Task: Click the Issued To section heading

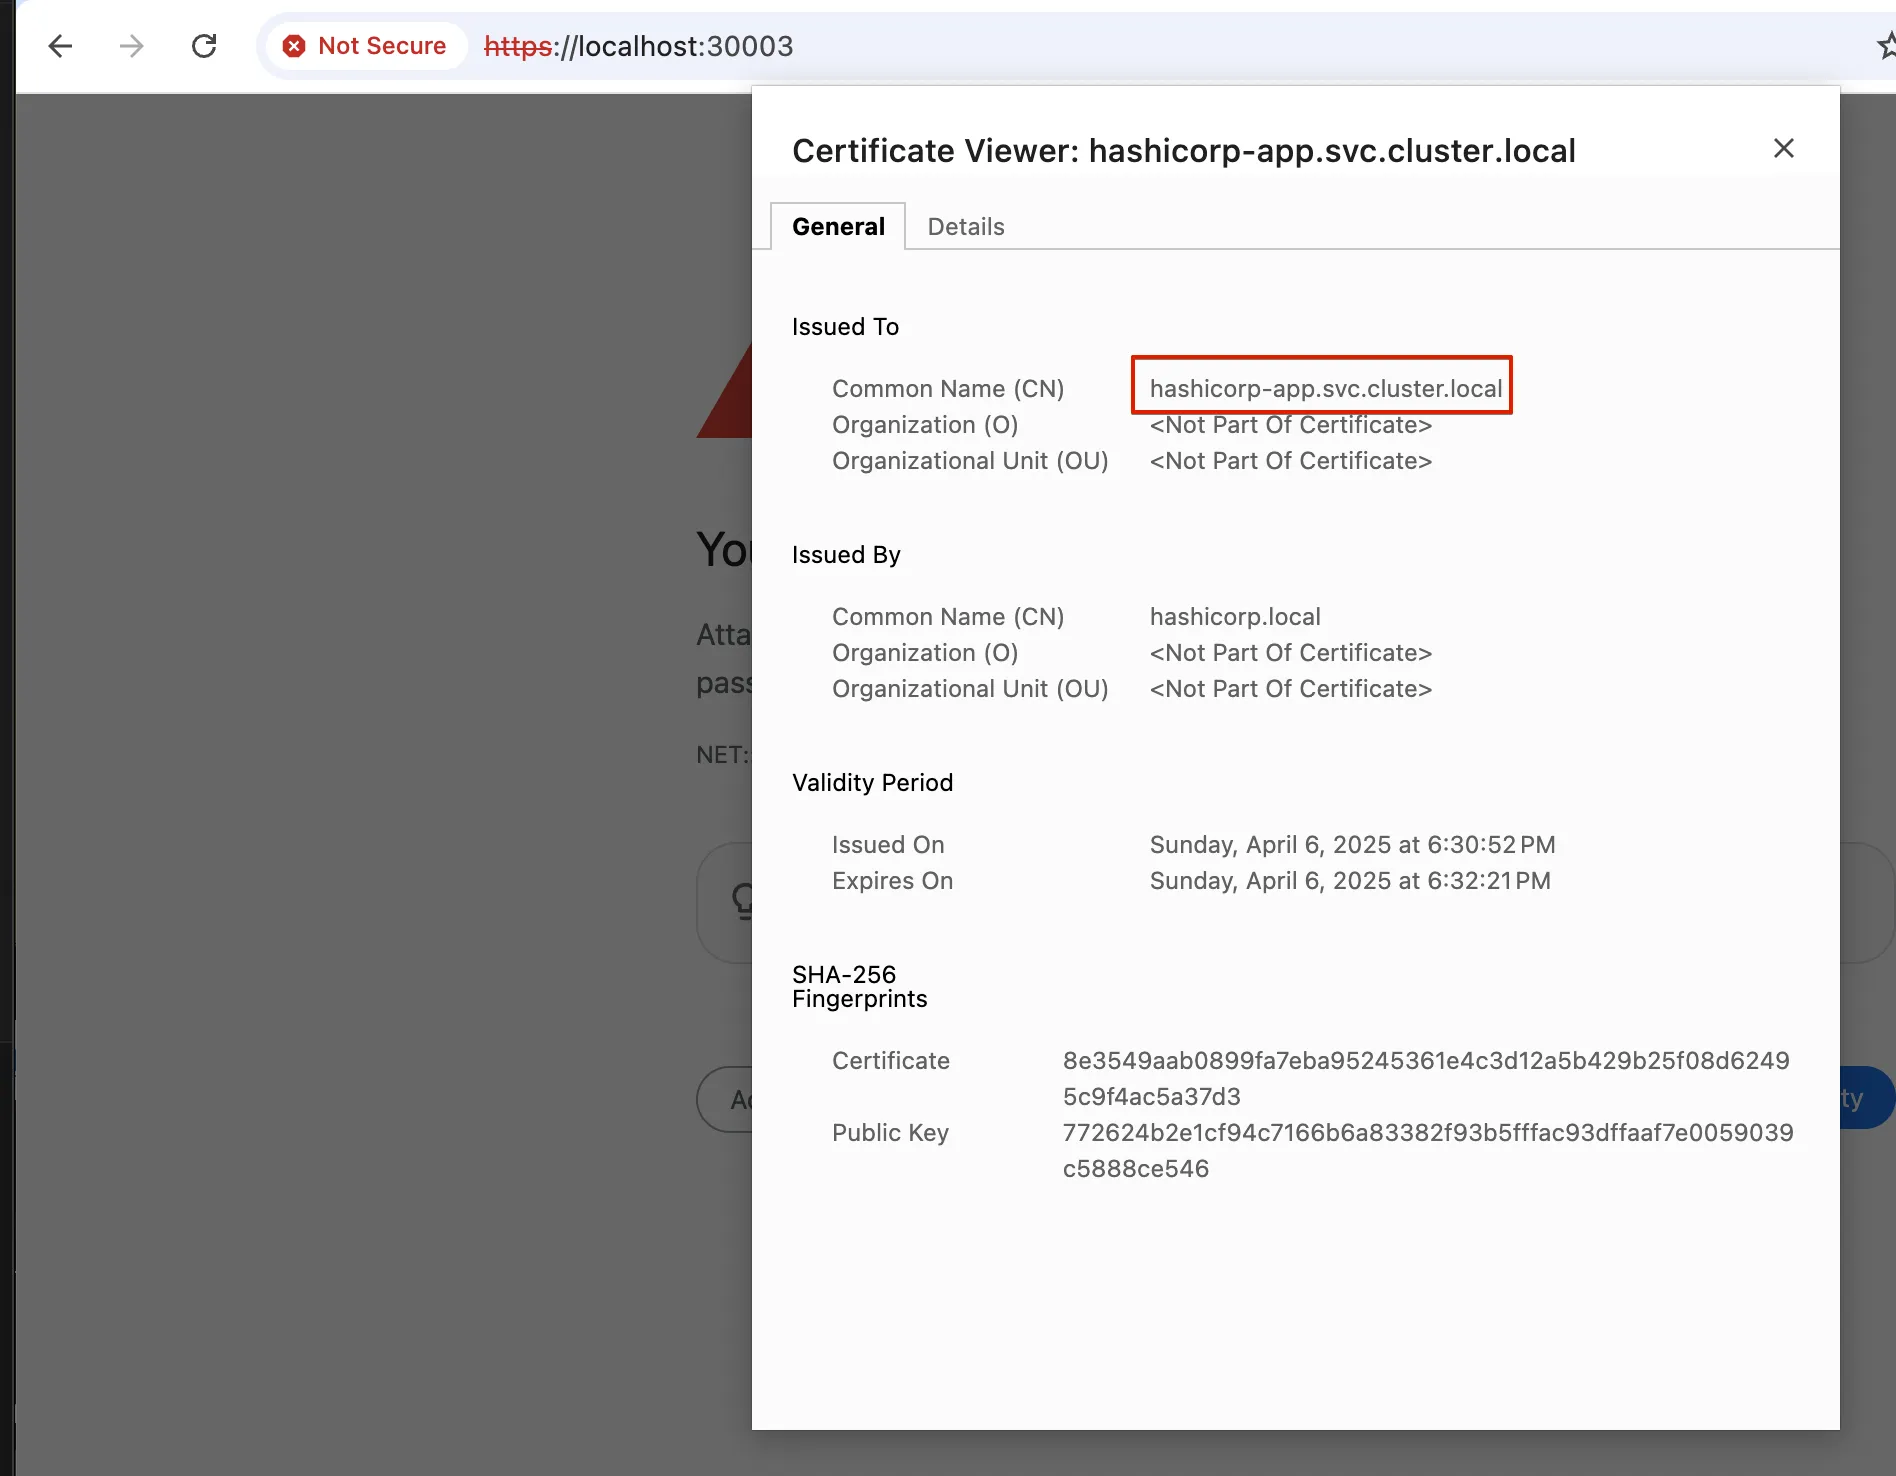Action: (845, 327)
